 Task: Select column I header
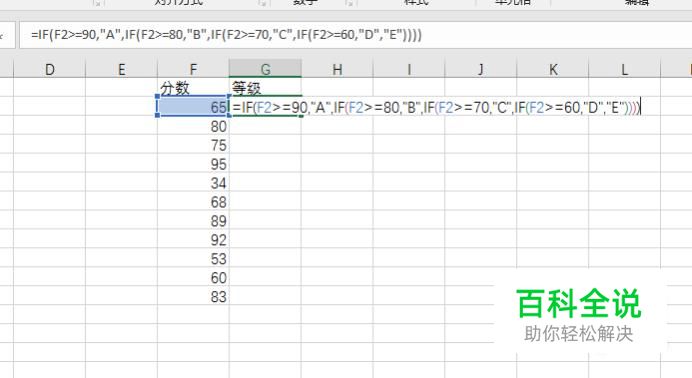coord(409,69)
